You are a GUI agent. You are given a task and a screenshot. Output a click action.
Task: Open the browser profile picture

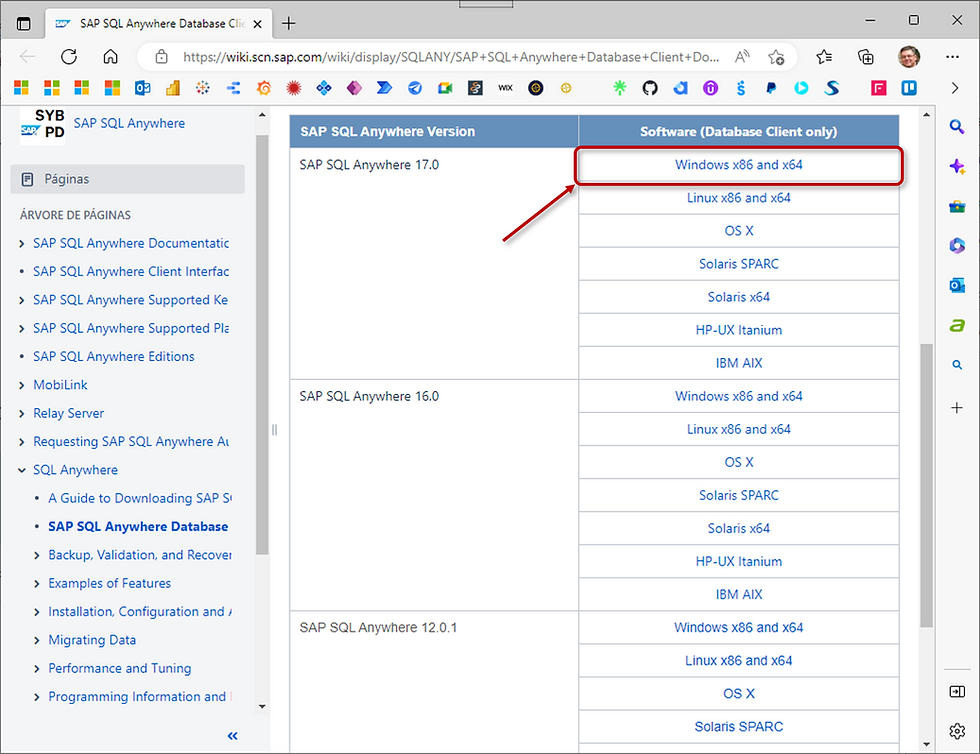pos(909,57)
